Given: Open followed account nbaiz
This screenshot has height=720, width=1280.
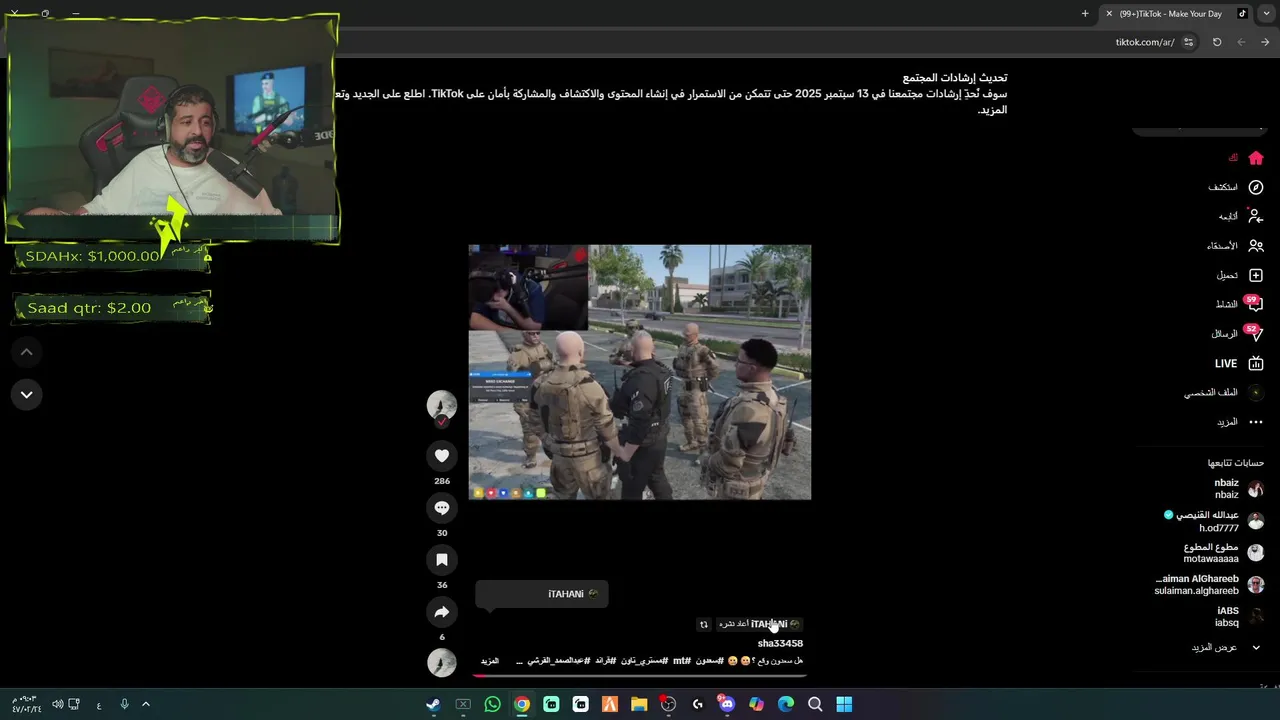Looking at the screenshot, I should pyautogui.click(x=1237, y=489).
